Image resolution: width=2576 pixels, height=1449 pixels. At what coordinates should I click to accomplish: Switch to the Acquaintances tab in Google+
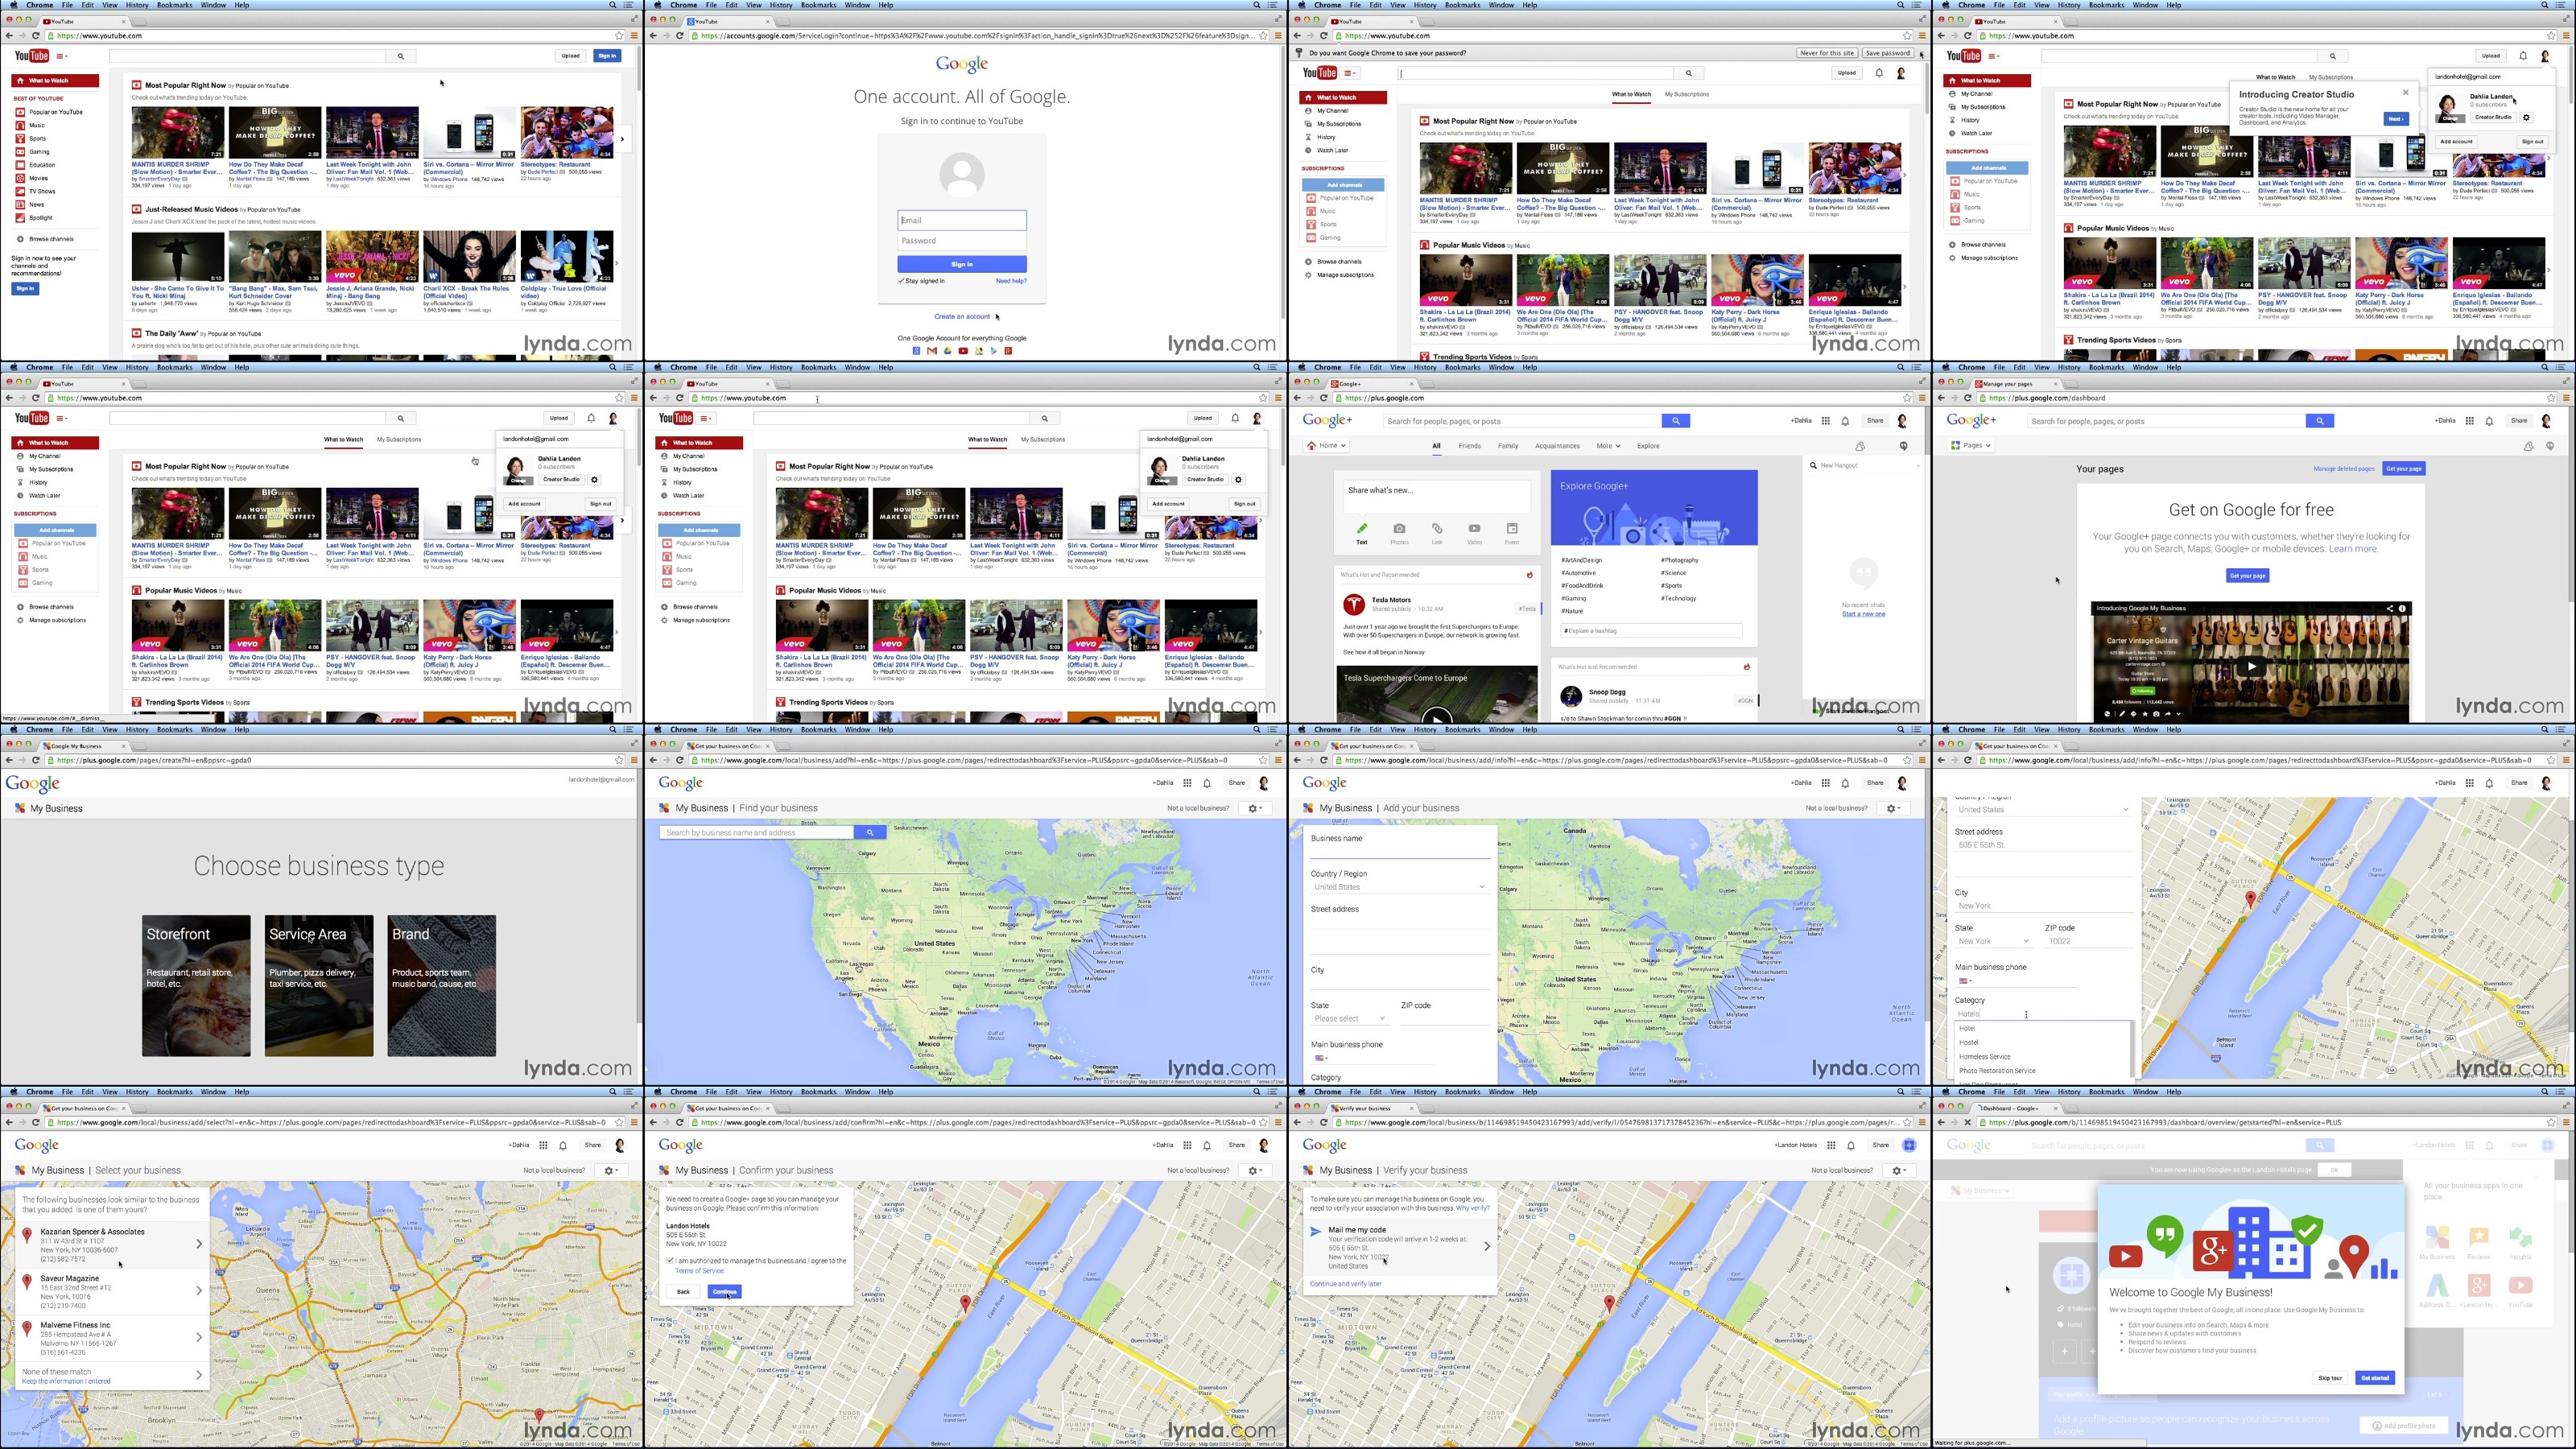click(x=1557, y=446)
